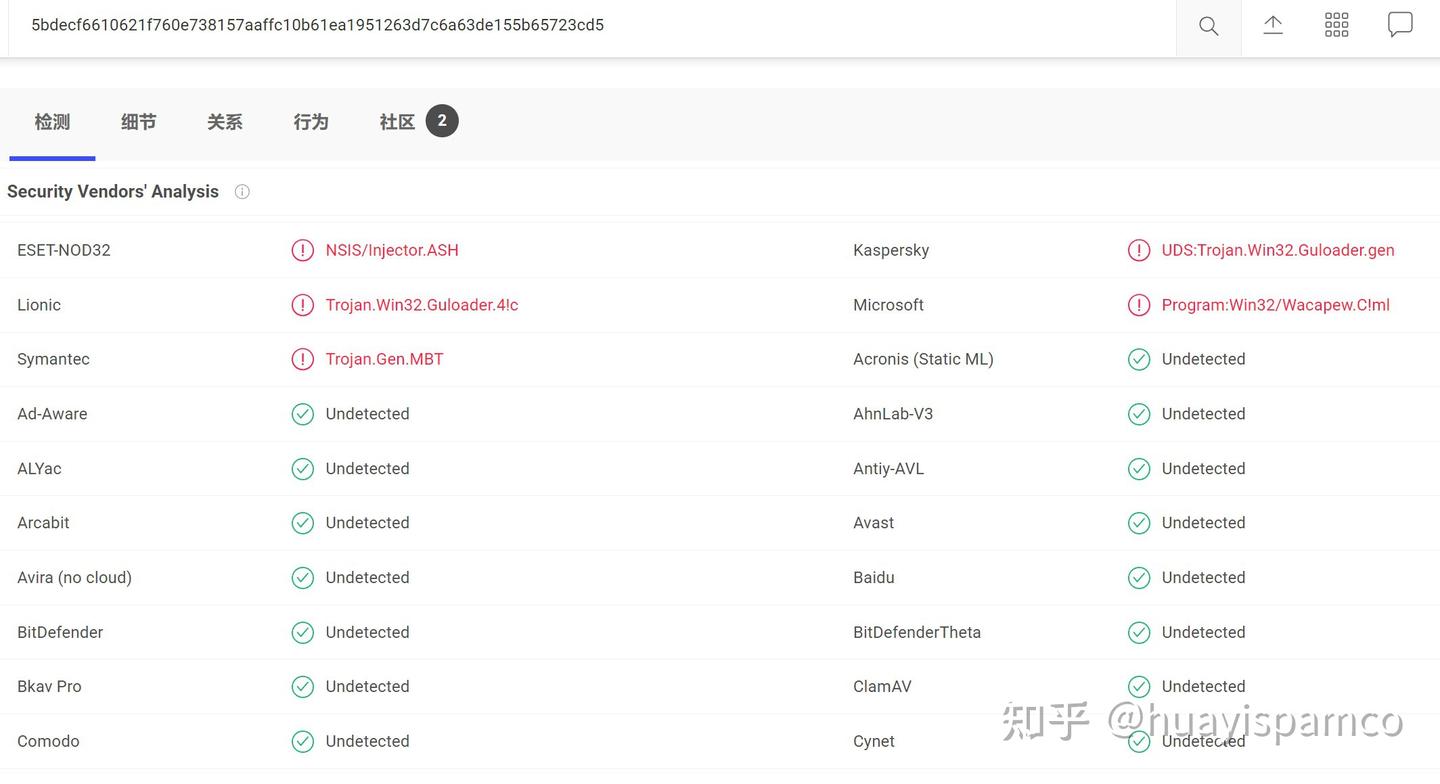The height and width of the screenshot is (784, 1440).
Task: Switch to the 细节 tab
Action: [x=138, y=122]
